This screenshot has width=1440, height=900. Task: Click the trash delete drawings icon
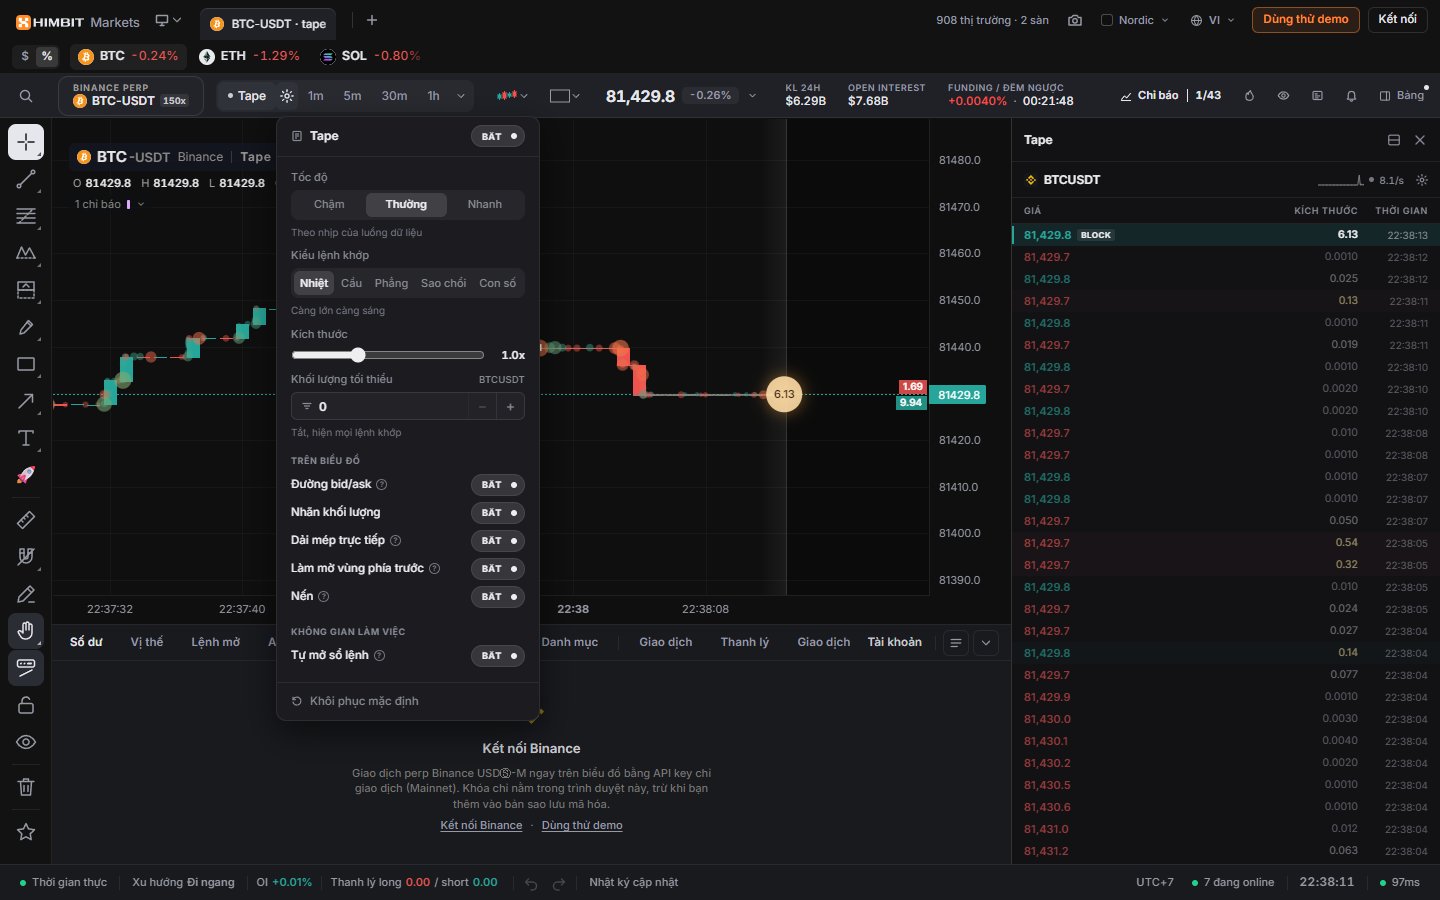click(26, 787)
